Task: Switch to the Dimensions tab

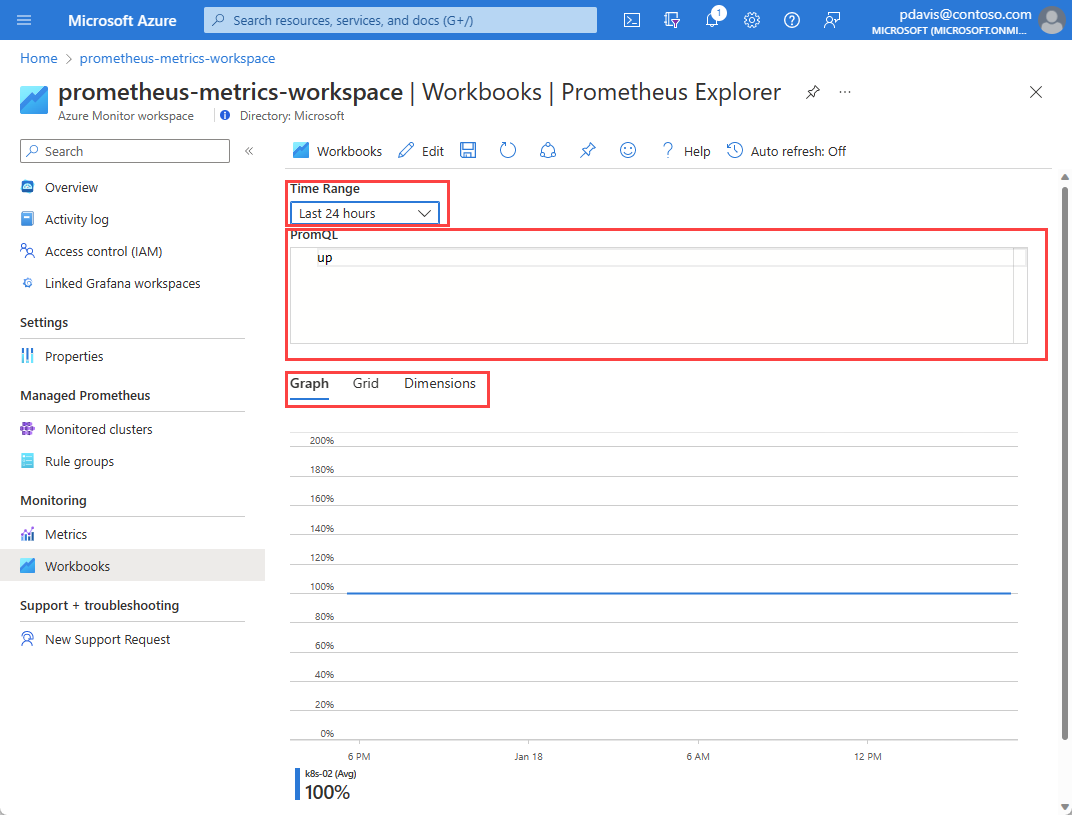Action: 440,383
